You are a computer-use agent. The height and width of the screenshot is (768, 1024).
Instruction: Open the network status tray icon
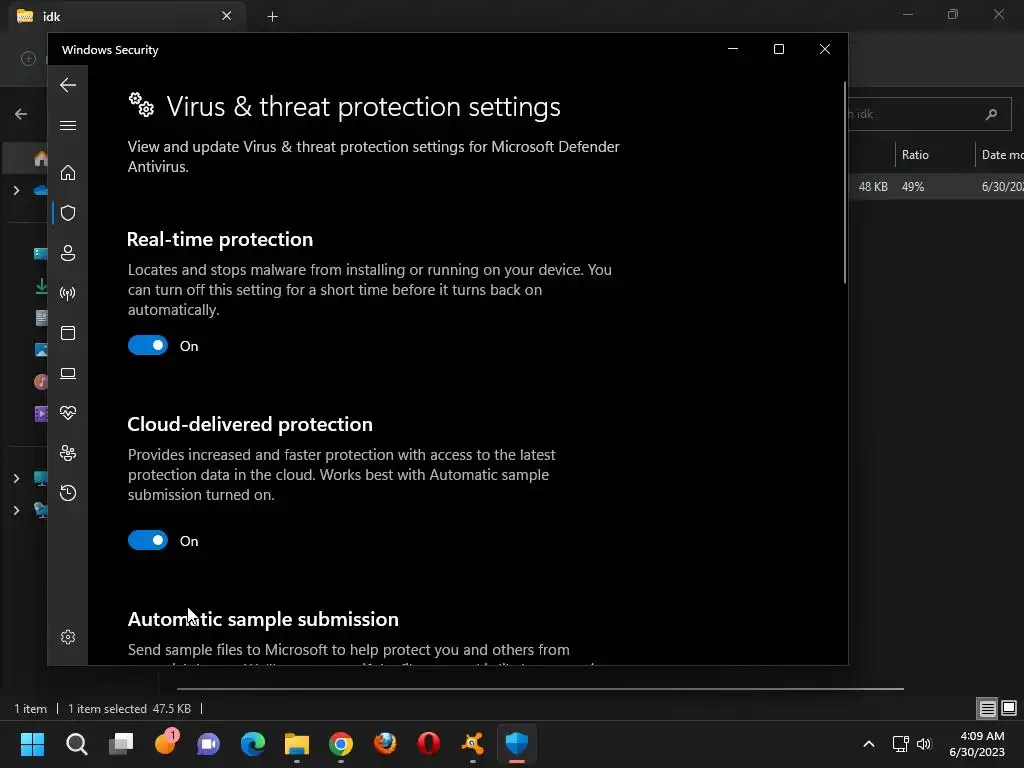[x=901, y=744]
